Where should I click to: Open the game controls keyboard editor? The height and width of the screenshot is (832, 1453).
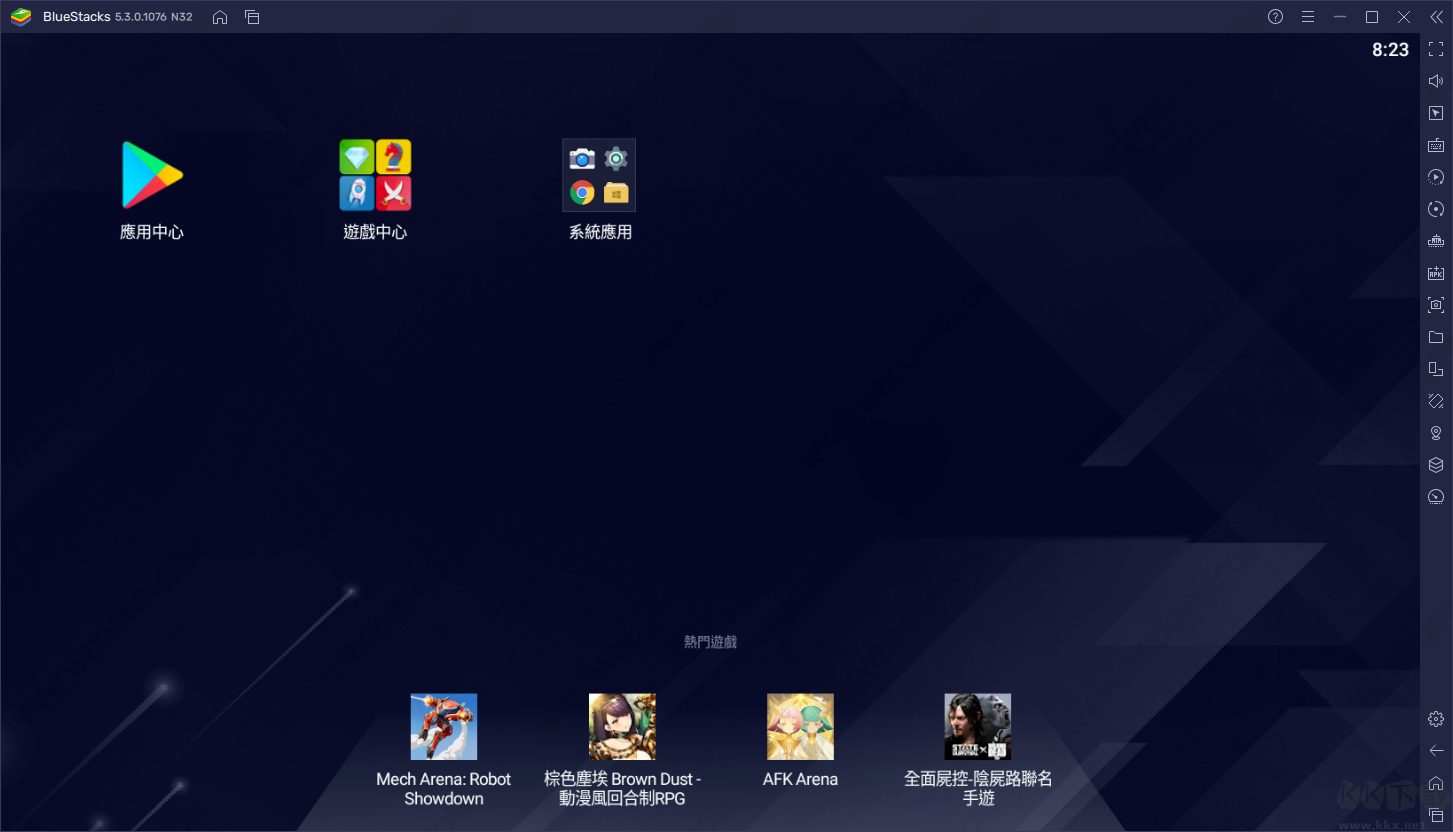(x=1436, y=144)
